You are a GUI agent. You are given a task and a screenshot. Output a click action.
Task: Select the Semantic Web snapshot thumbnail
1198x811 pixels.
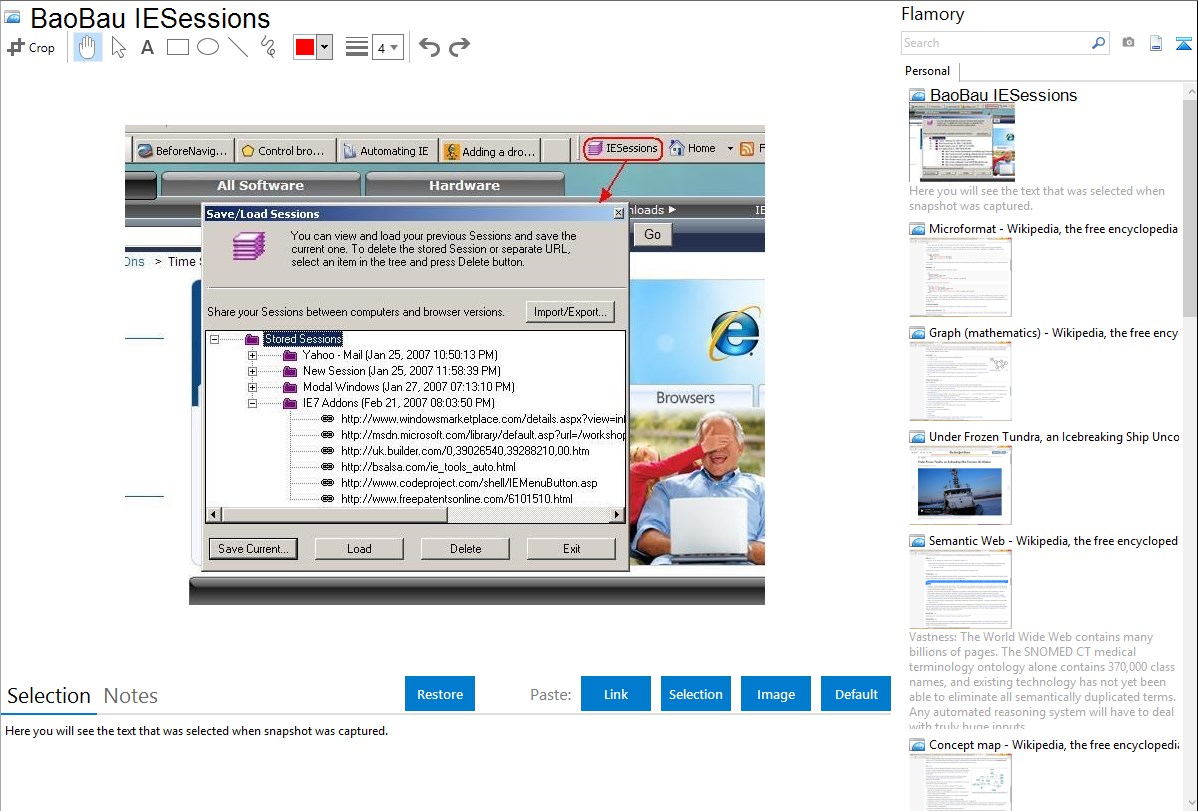click(x=960, y=589)
